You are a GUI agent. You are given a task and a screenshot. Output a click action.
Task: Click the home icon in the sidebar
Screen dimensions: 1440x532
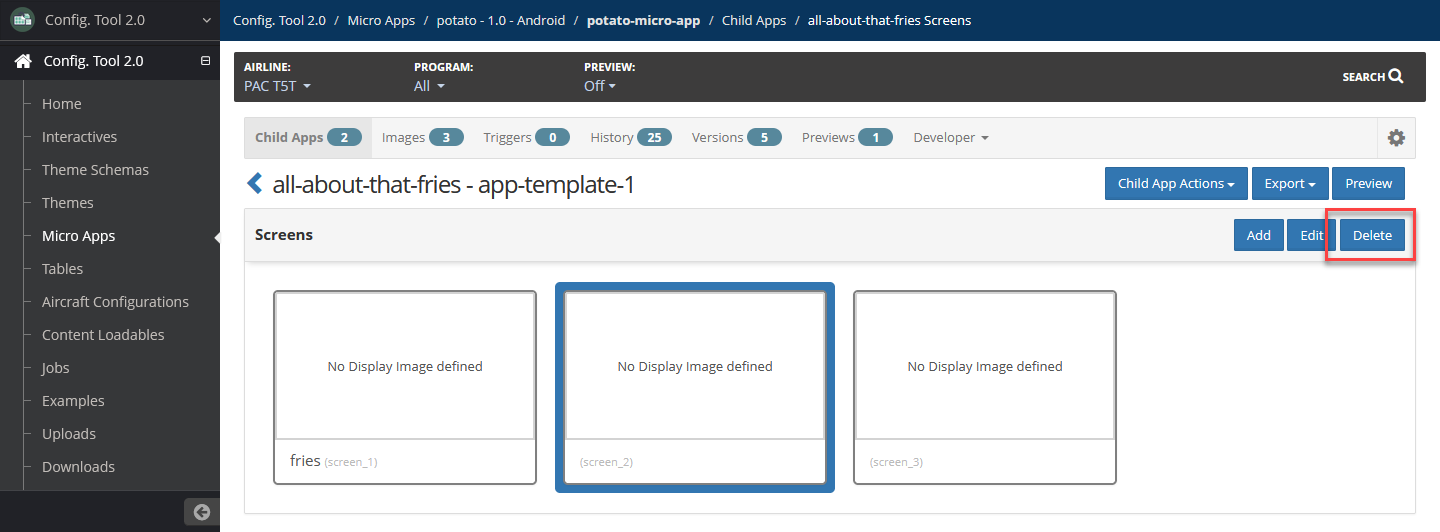[23, 61]
